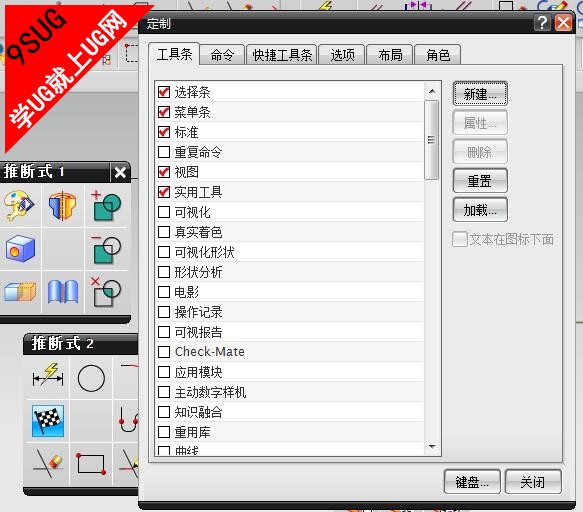Click the 新建... button
583x512 pixels.
point(480,94)
